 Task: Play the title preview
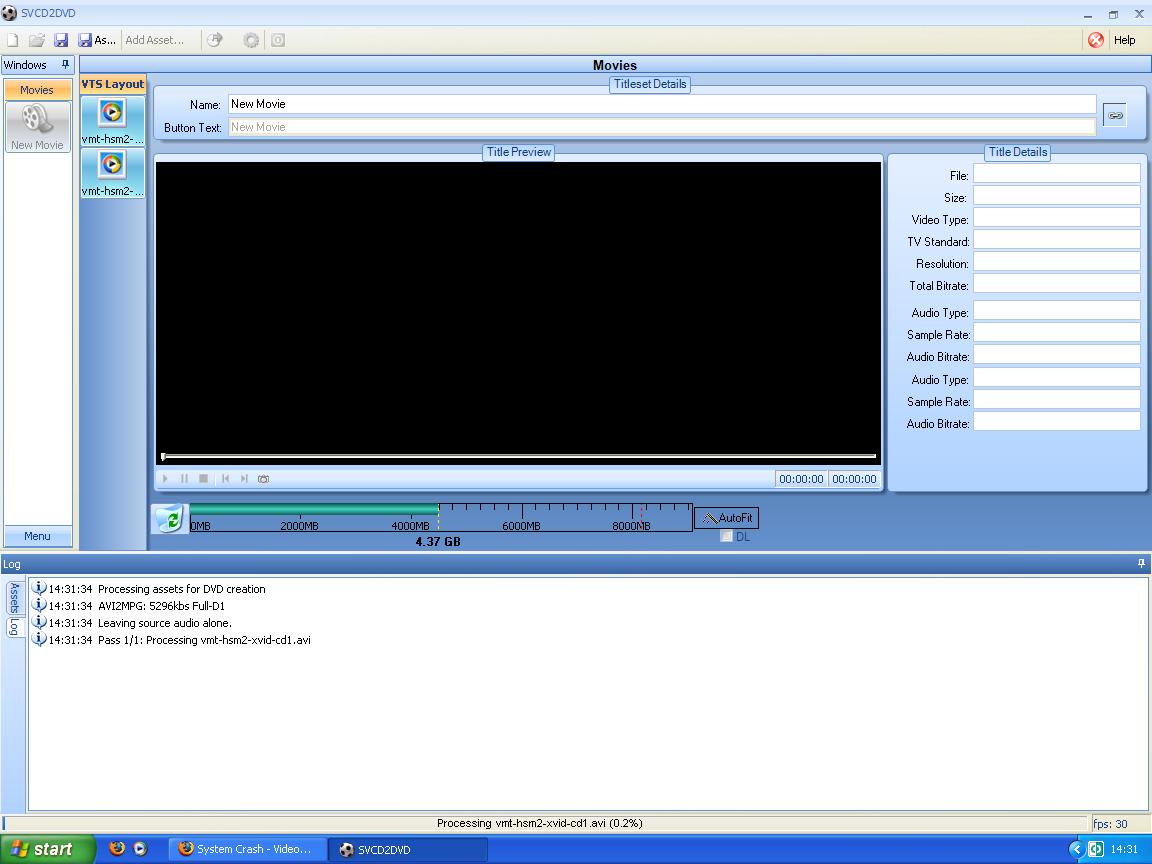tap(165, 478)
